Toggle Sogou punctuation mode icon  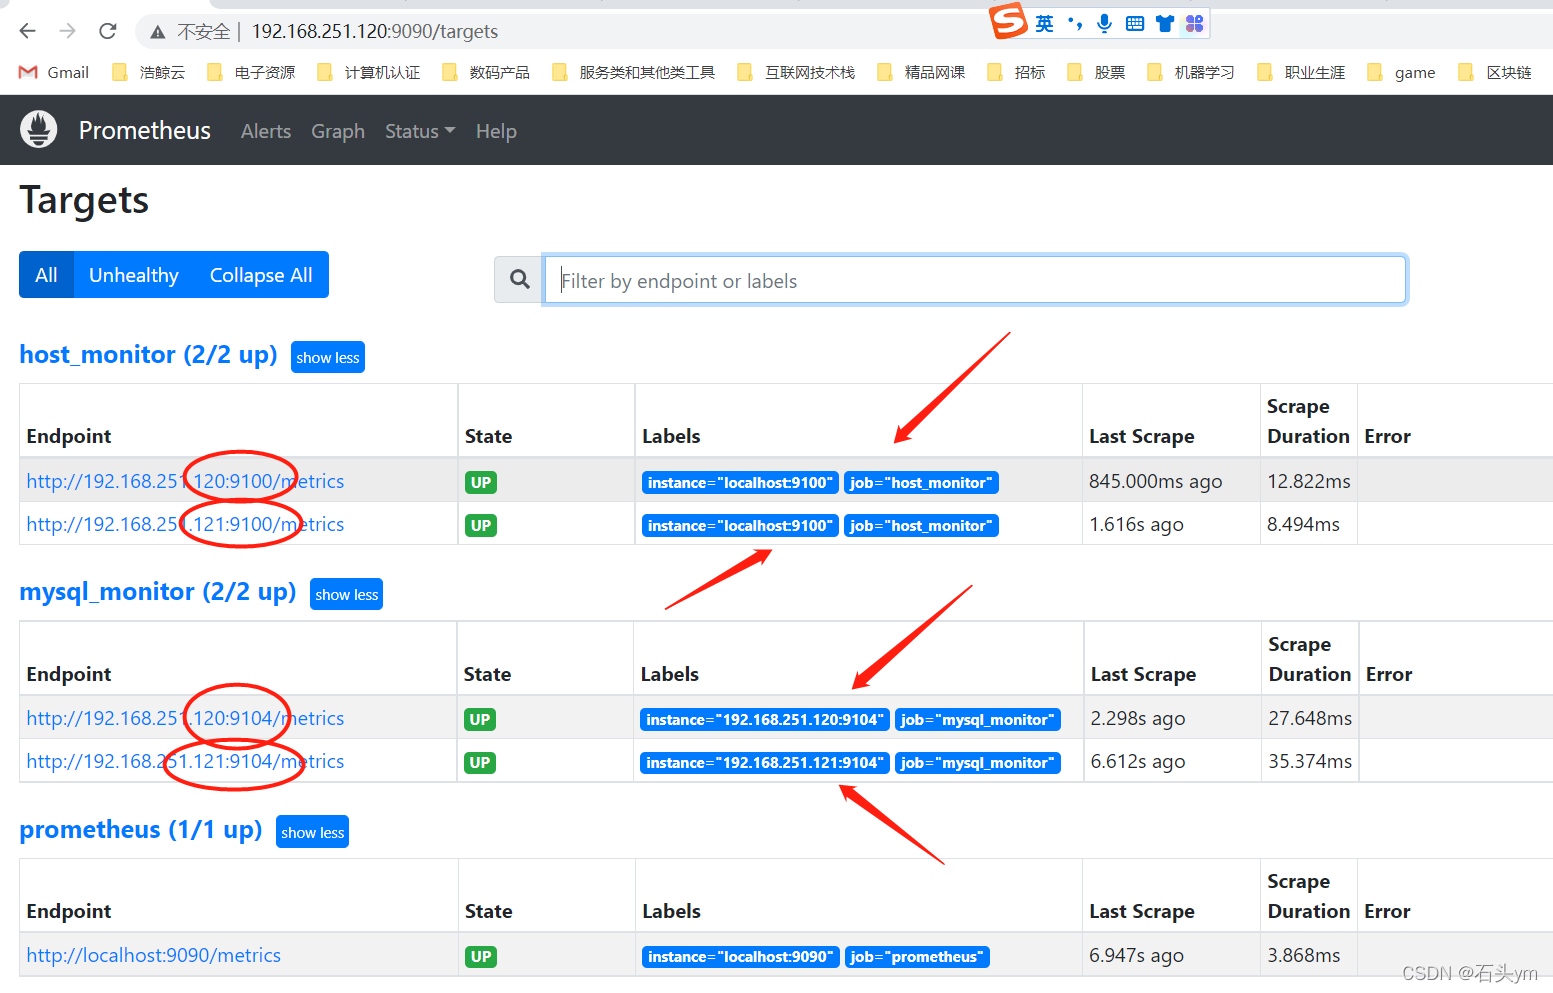1074,23
